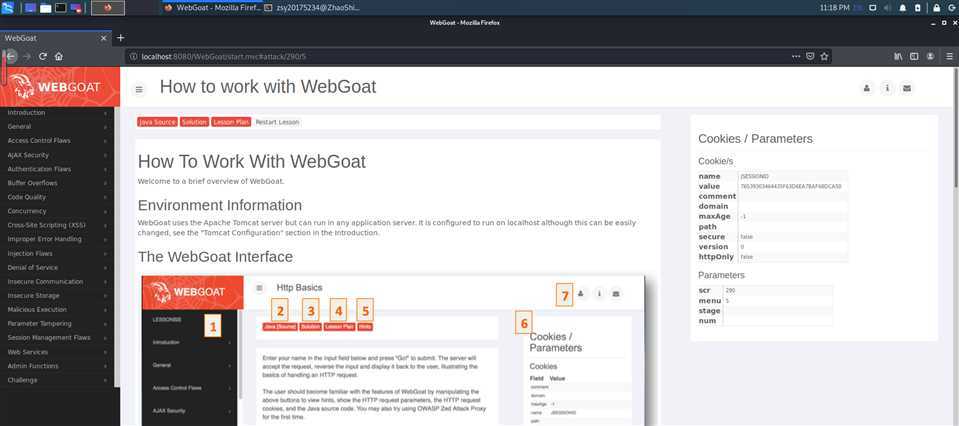View the Lesson Plan

[x=231, y=122]
